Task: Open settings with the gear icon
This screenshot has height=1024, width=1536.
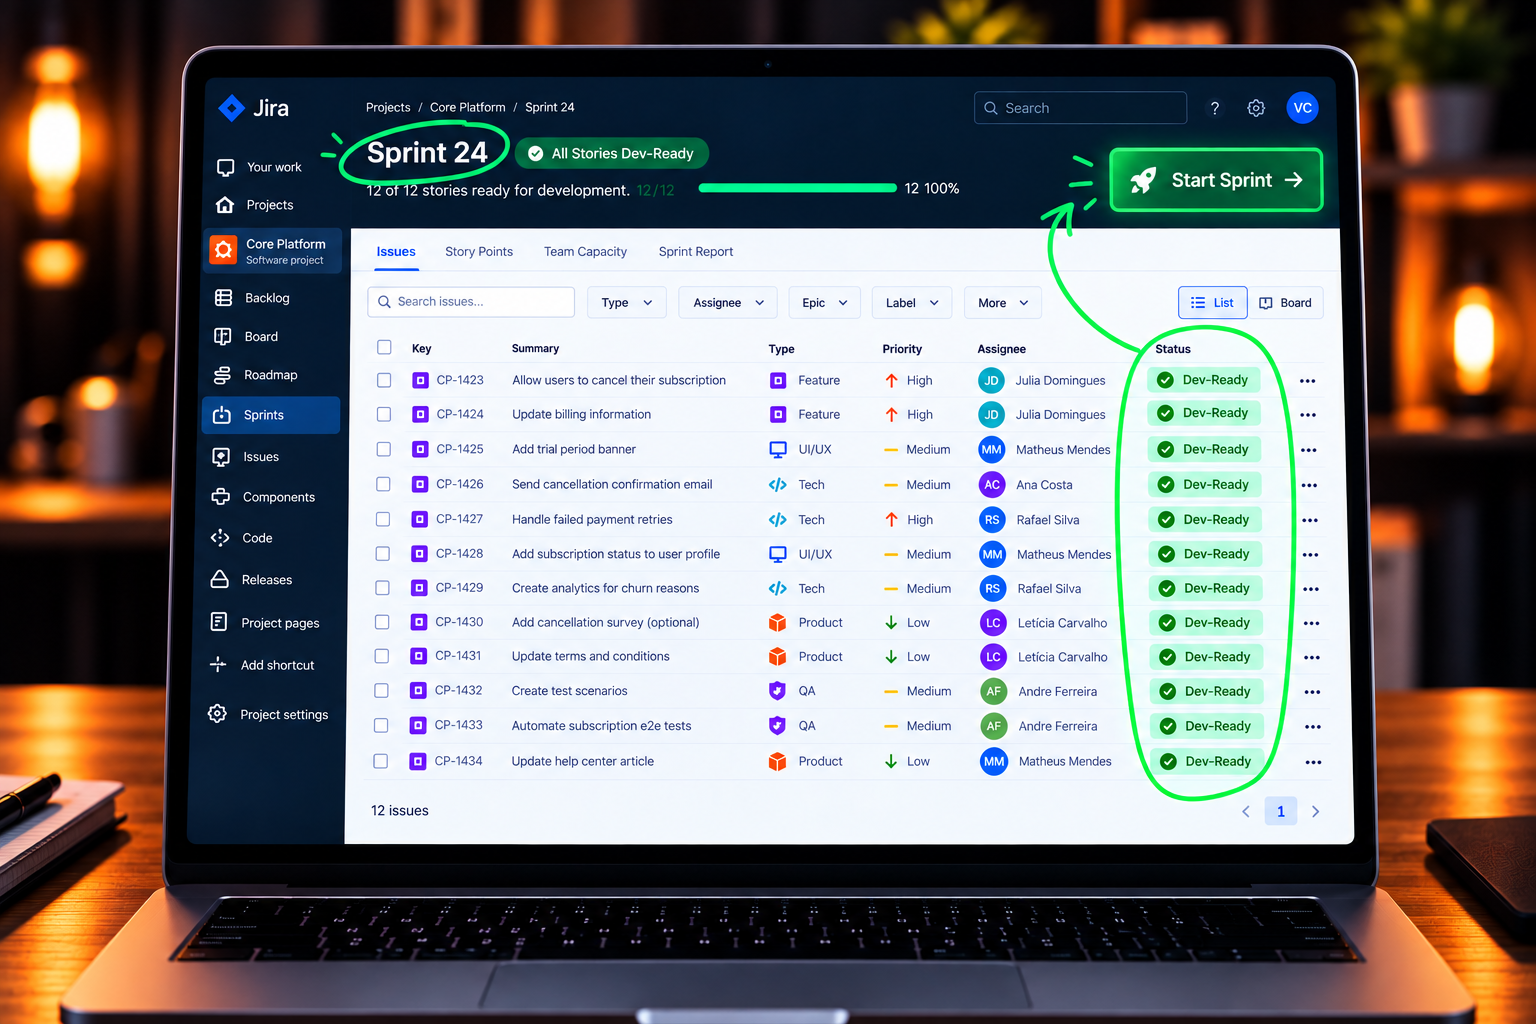Action: (x=1256, y=108)
